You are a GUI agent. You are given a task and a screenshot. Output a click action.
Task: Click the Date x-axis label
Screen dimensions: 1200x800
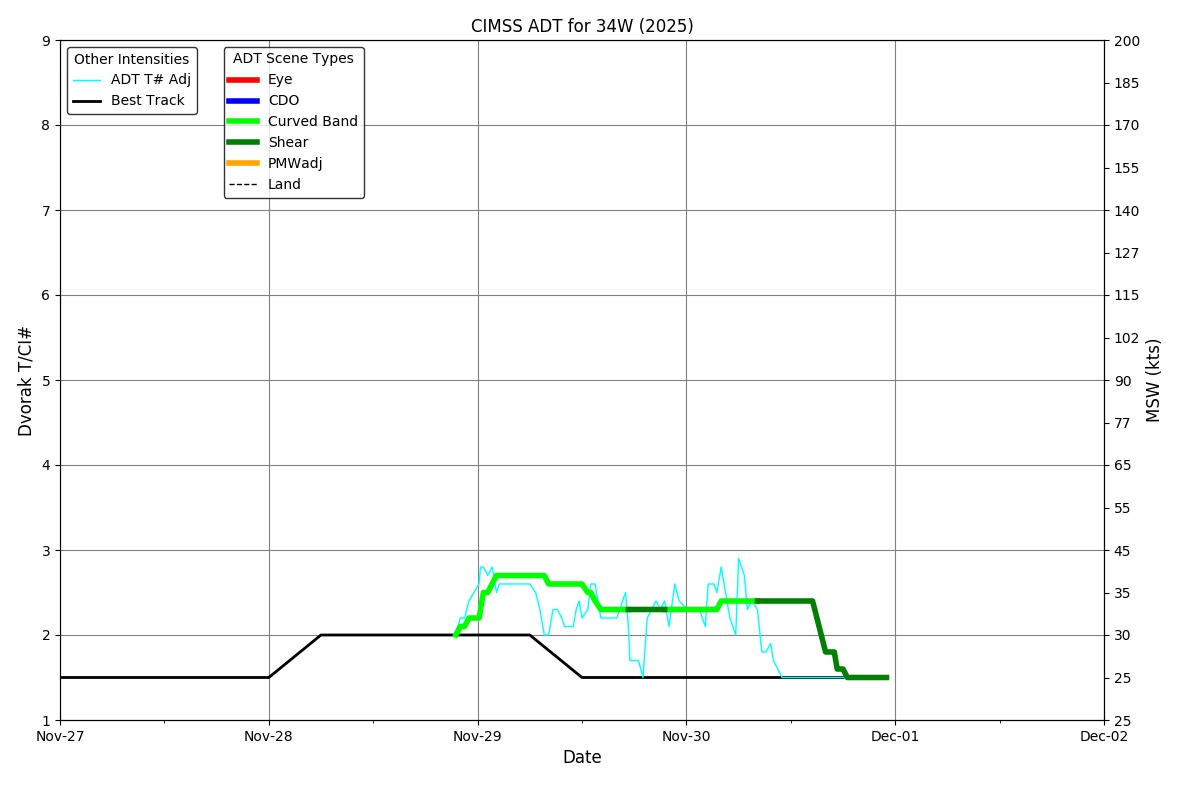pos(582,758)
